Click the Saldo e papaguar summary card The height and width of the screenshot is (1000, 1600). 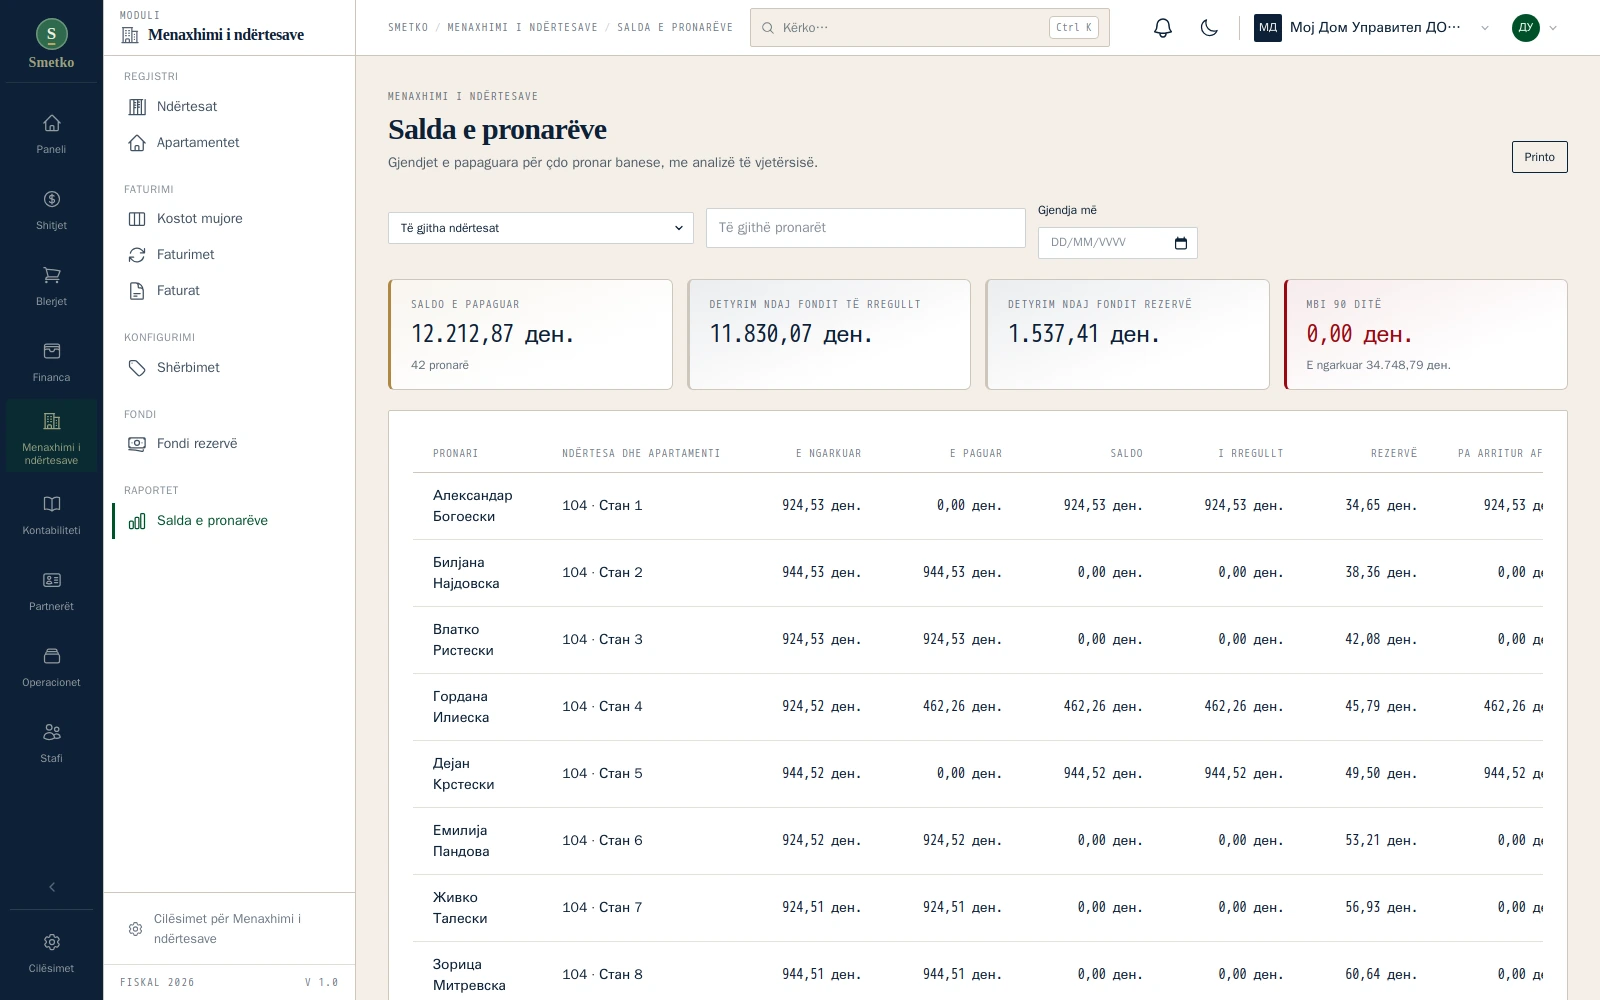(530, 334)
